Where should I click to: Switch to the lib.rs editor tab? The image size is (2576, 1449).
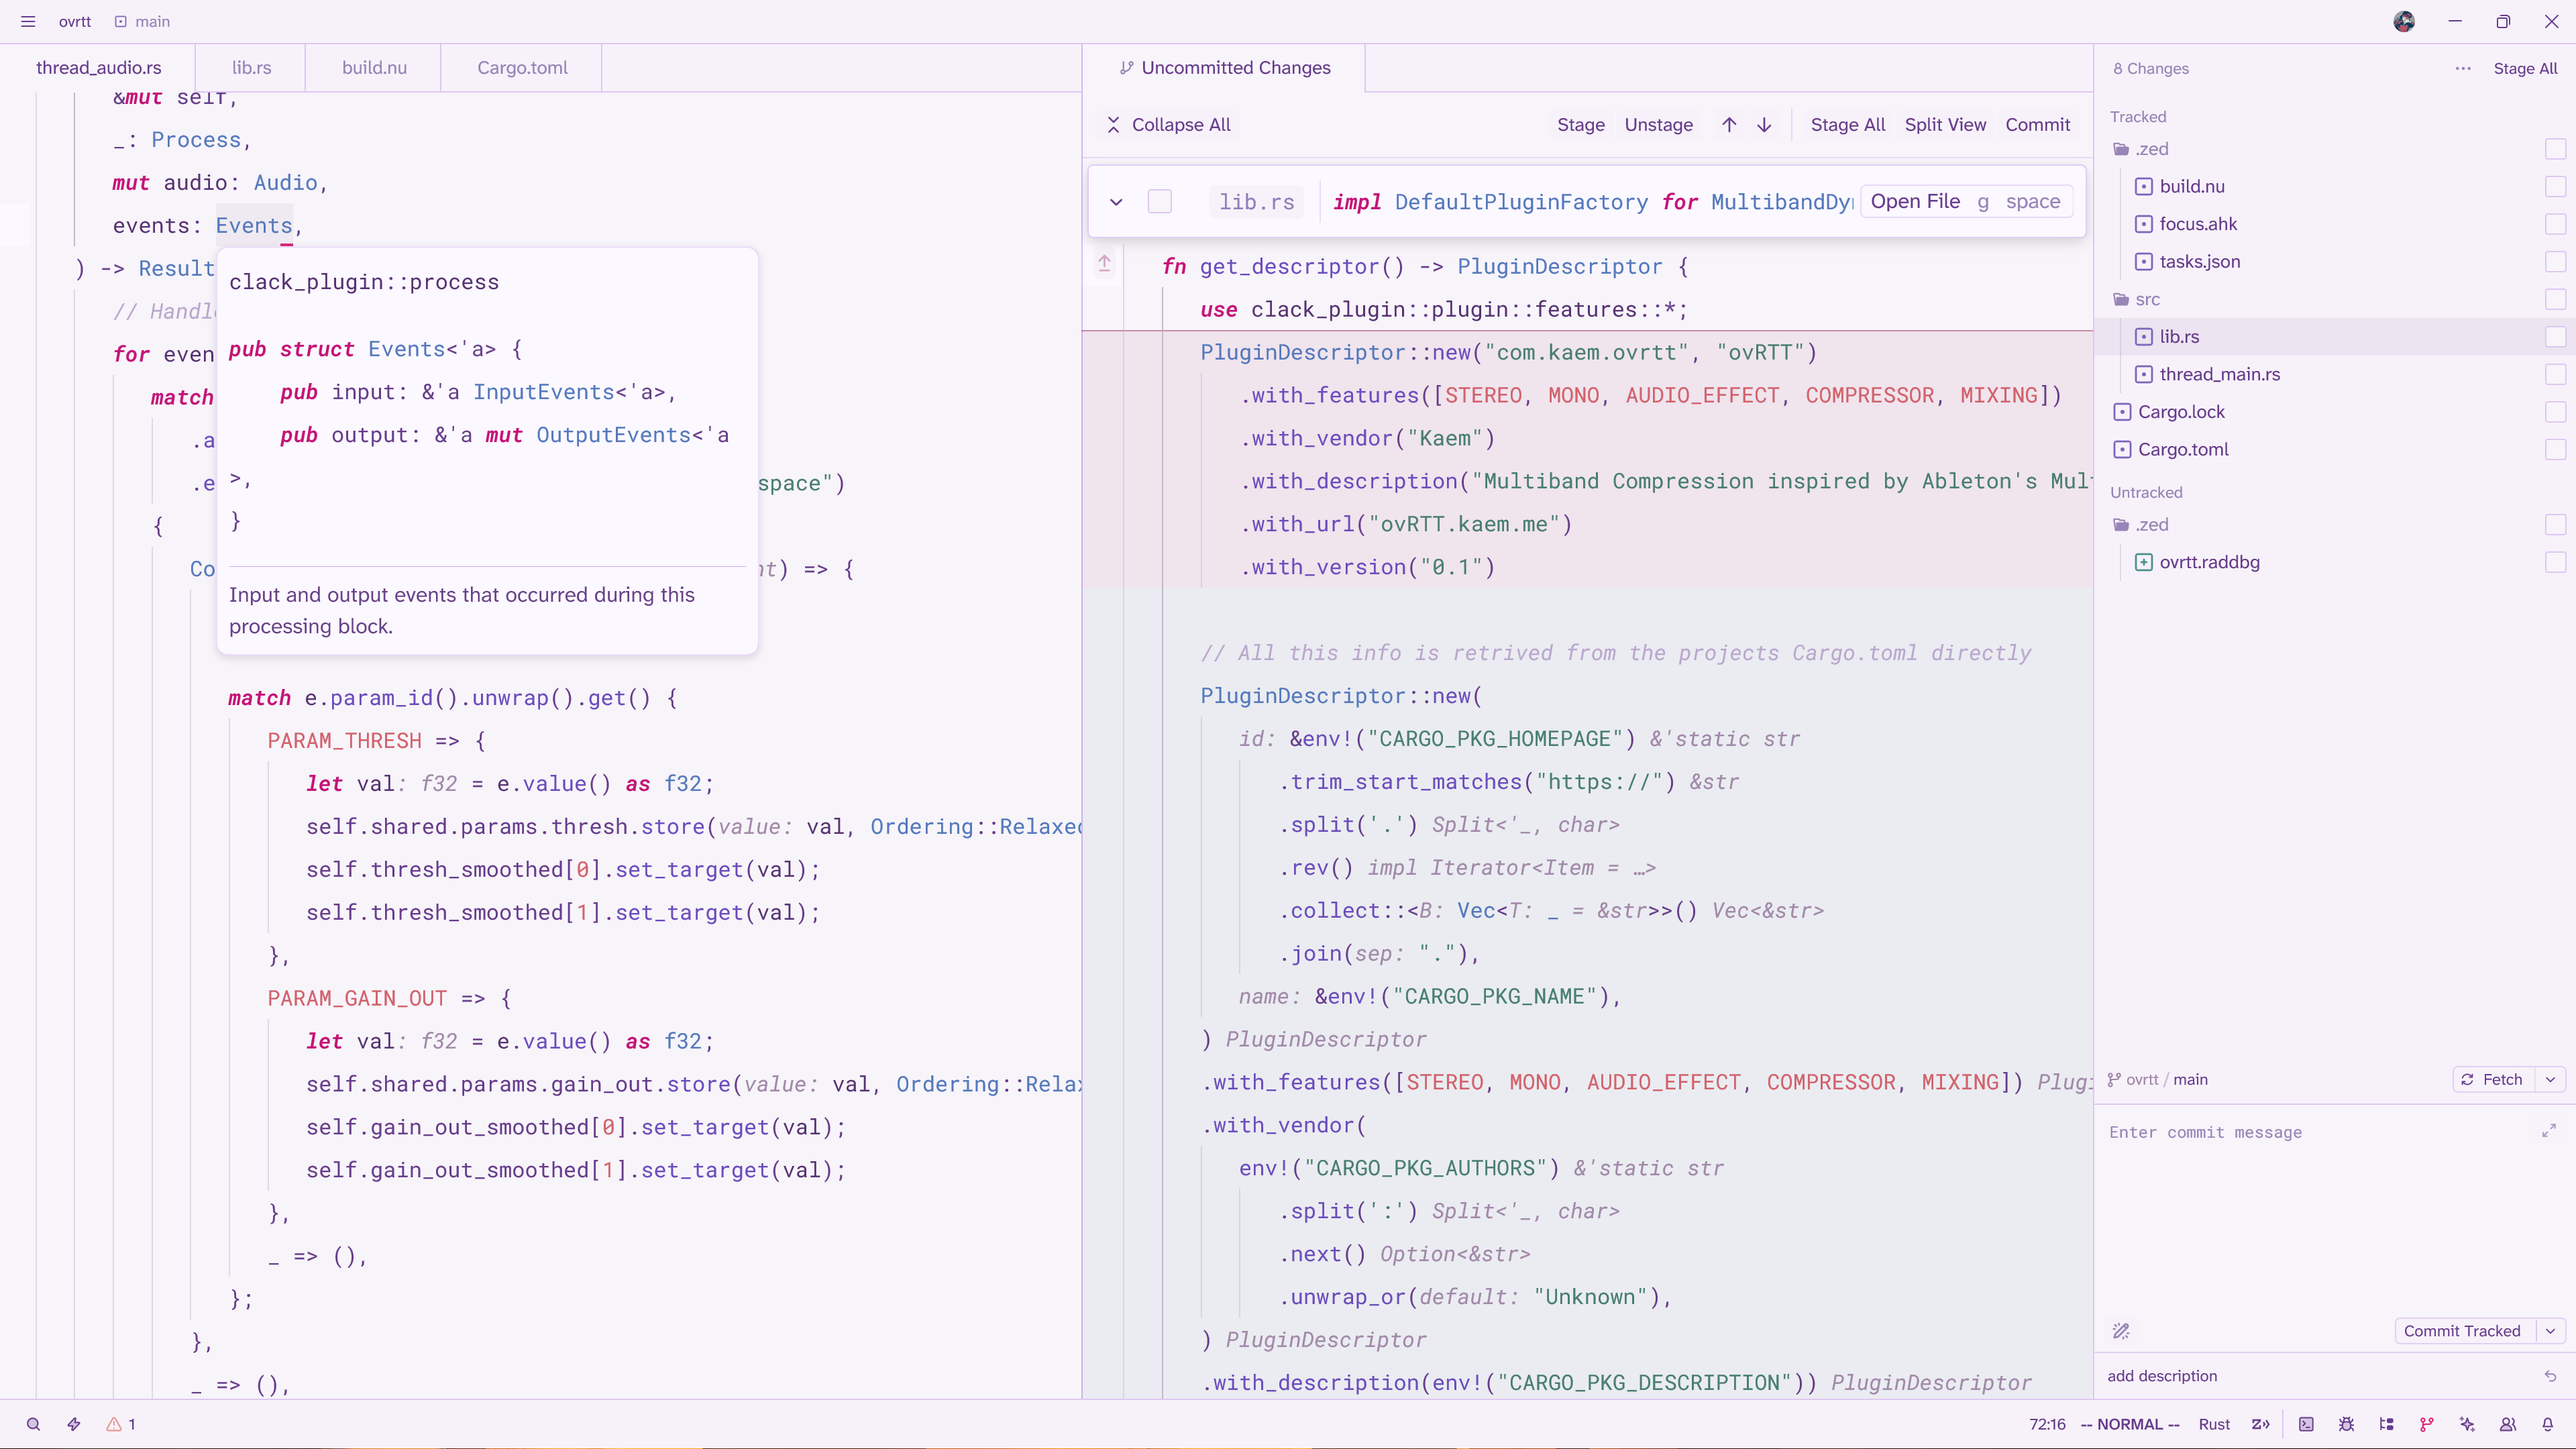click(251, 67)
